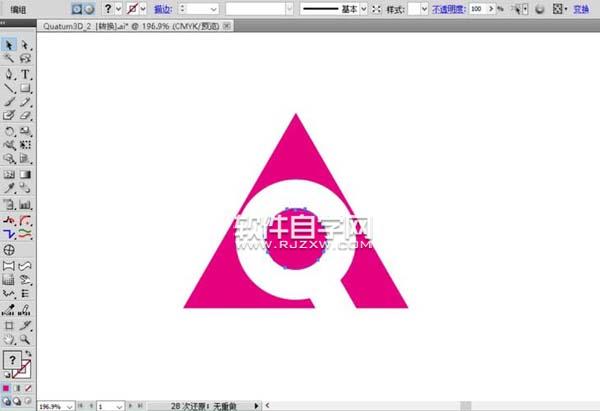Click the blue zigzag plugin tool
This screenshot has width=600, height=411.
(9, 233)
